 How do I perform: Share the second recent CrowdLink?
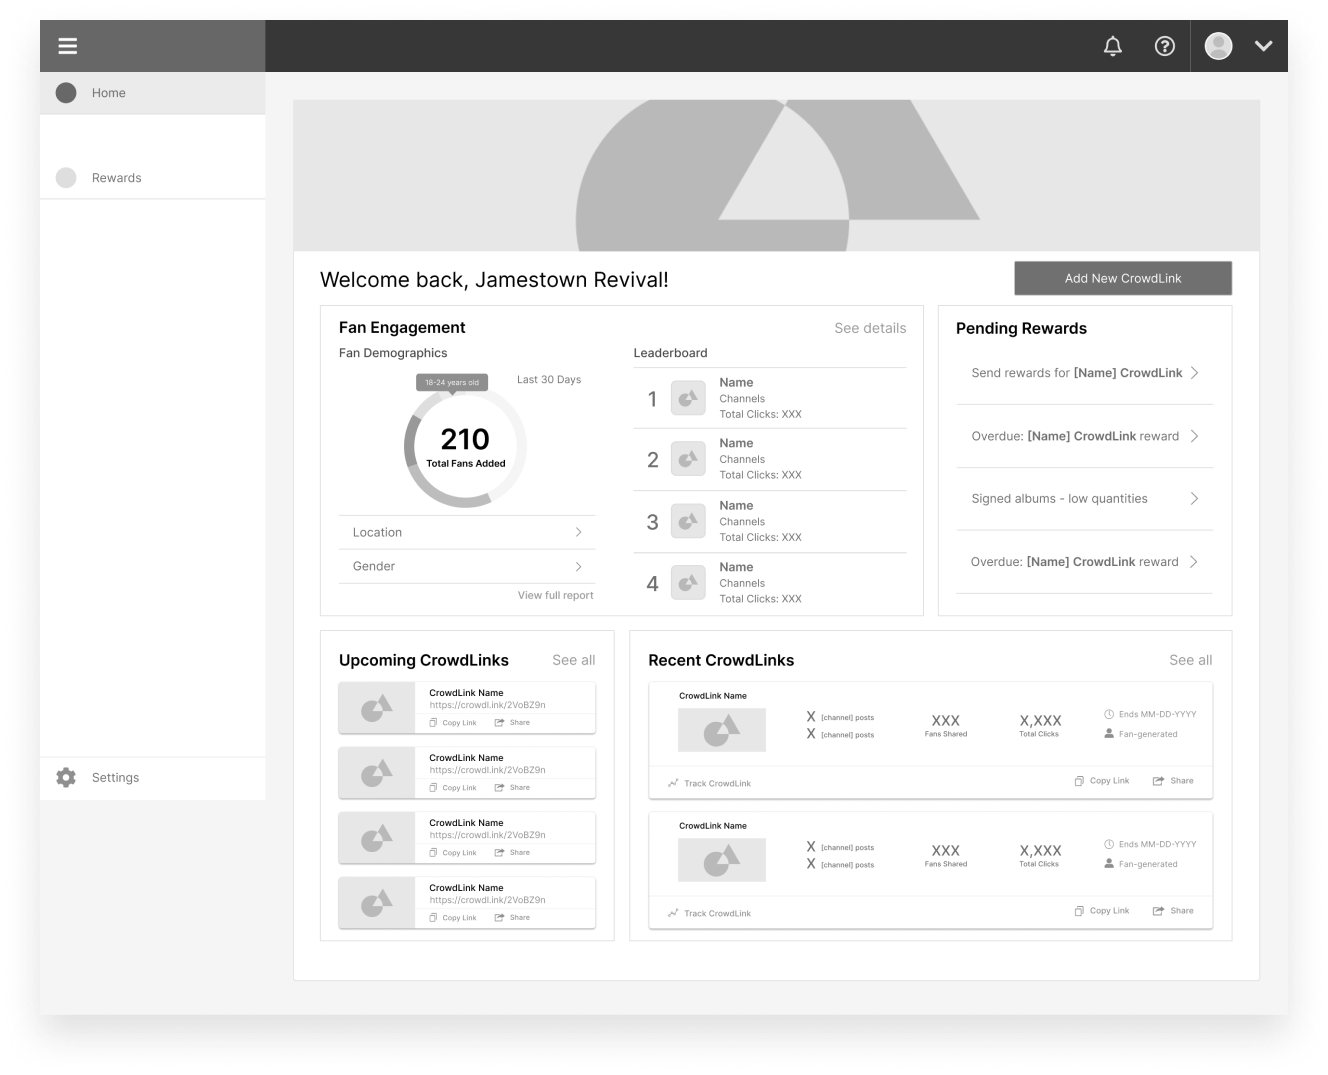click(x=1173, y=911)
